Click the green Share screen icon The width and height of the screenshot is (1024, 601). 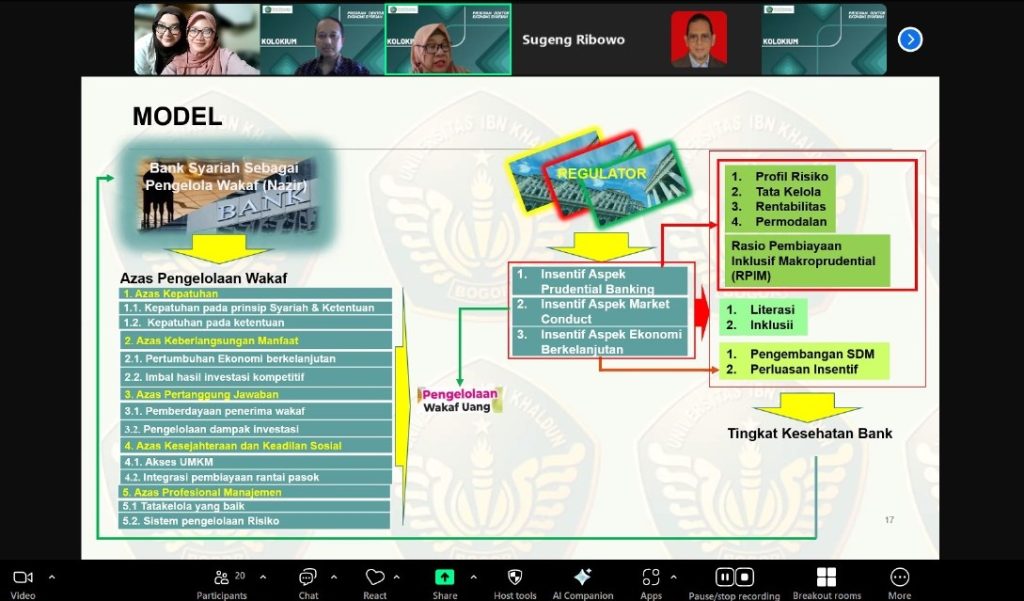point(445,578)
